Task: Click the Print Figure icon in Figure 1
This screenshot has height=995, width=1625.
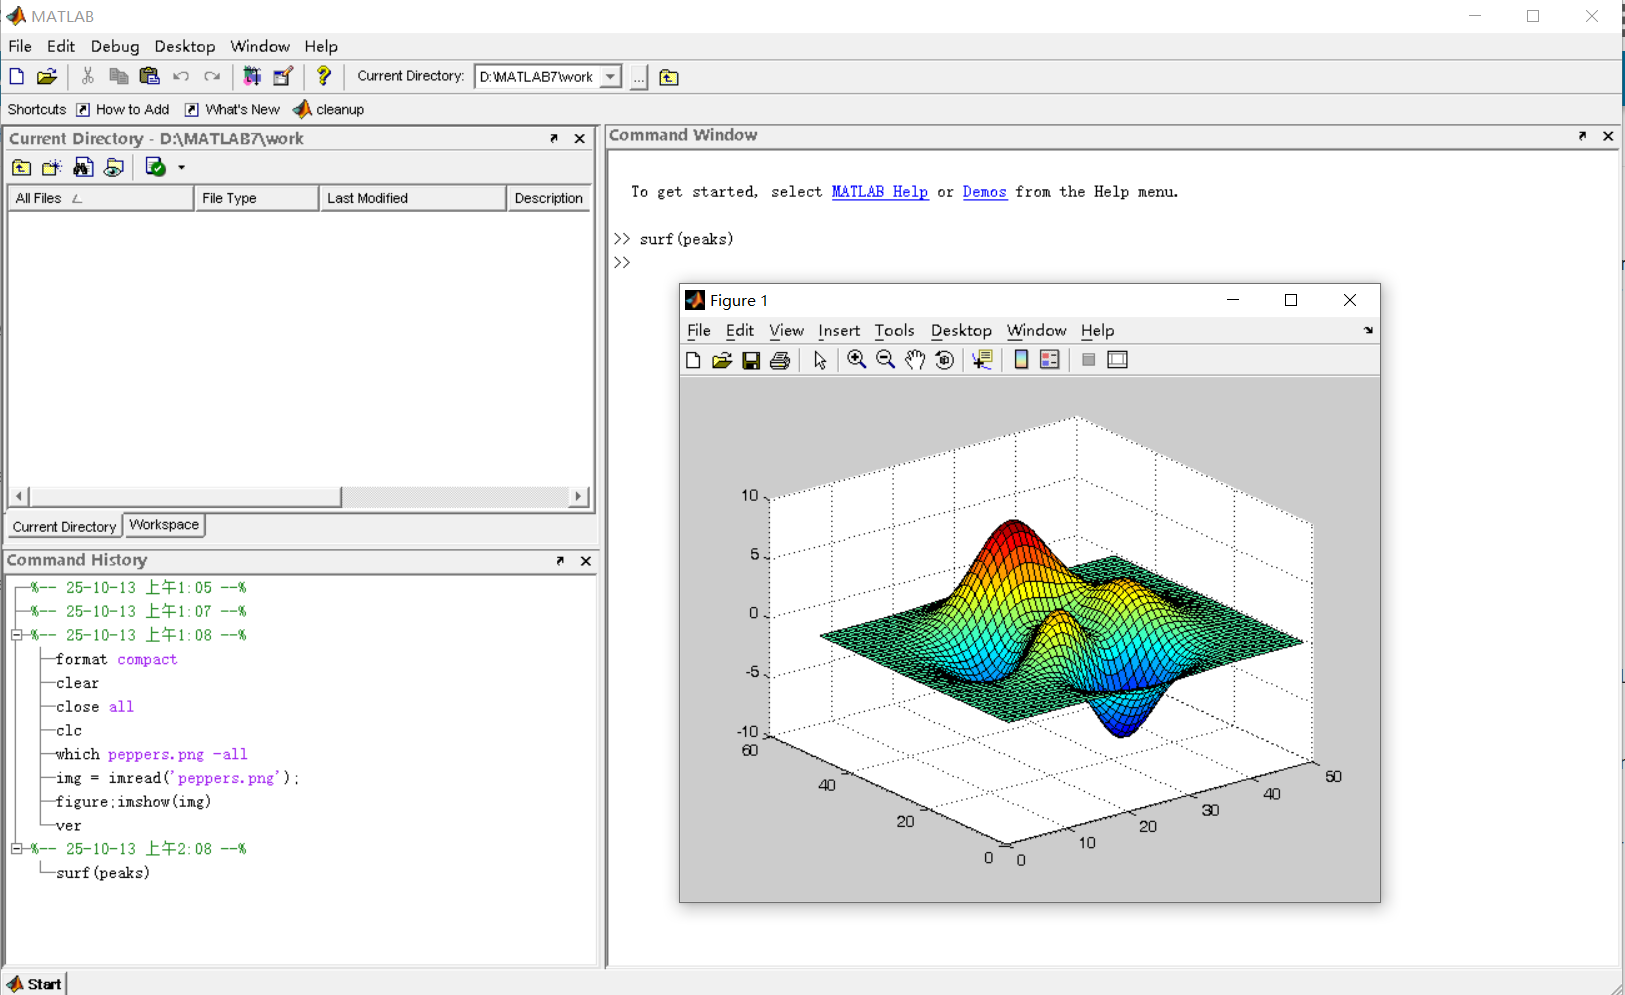Action: coord(780,360)
